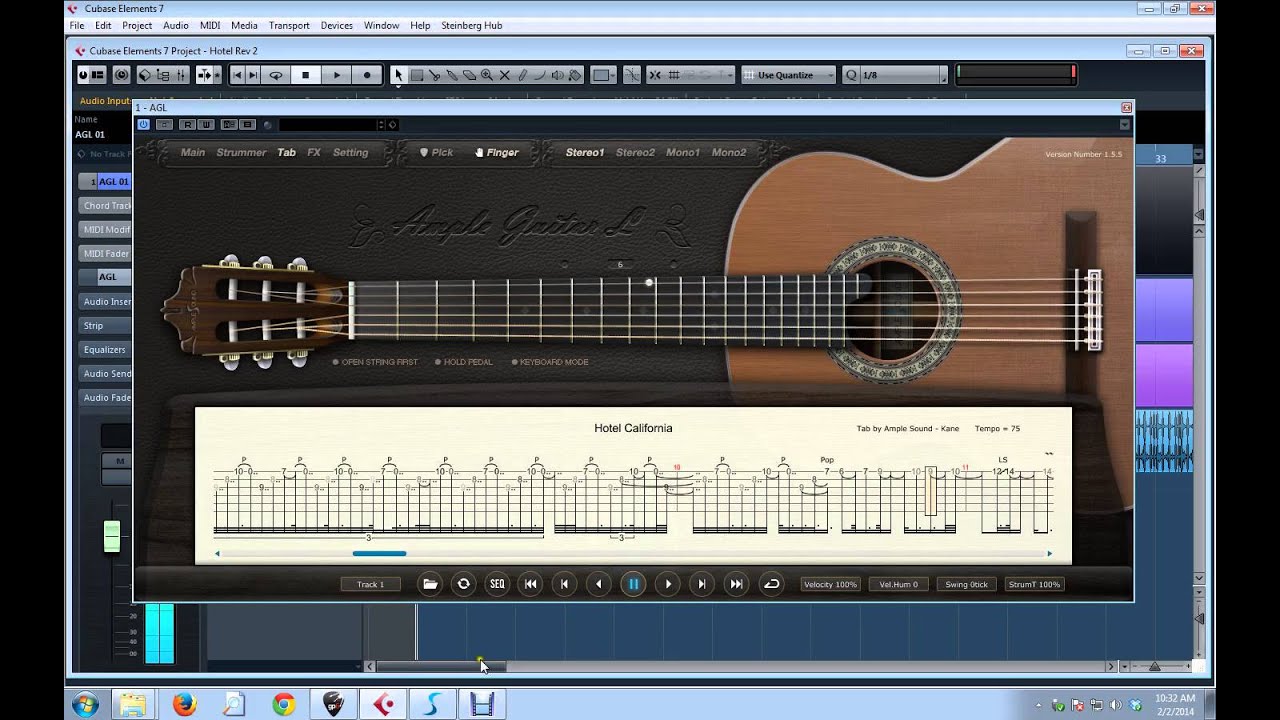
Task: Click the SEQ button in tab player
Action: pyautogui.click(x=497, y=584)
